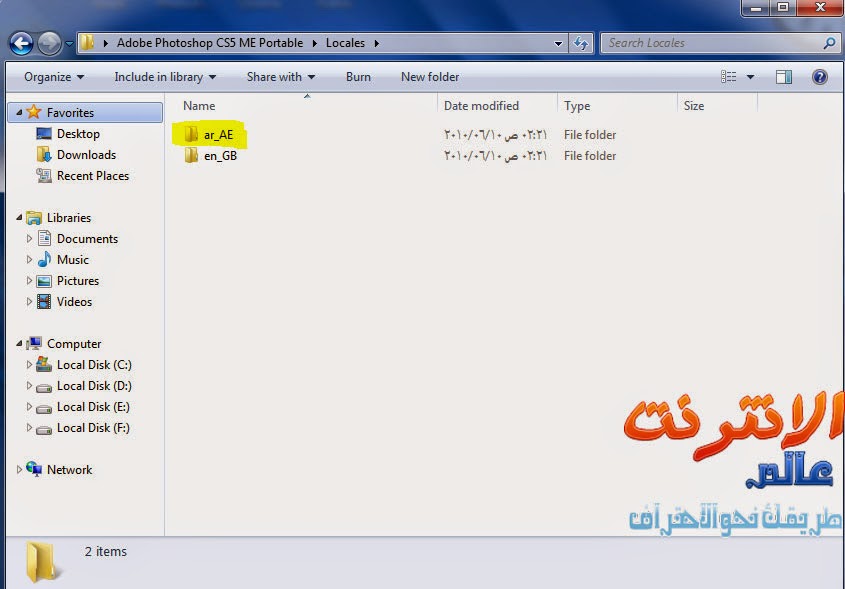This screenshot has width=845, height=589.
Task: Select Libraries in navigation pane
Action: pyautogui.click(x=68, y=218)
